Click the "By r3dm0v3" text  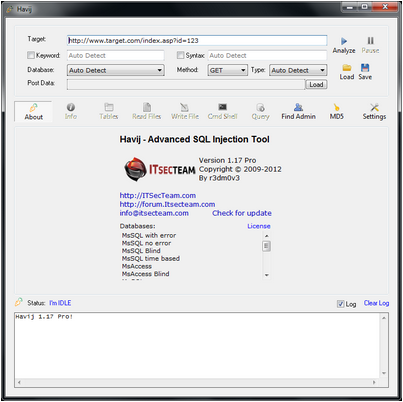click(x=219, y=178)
